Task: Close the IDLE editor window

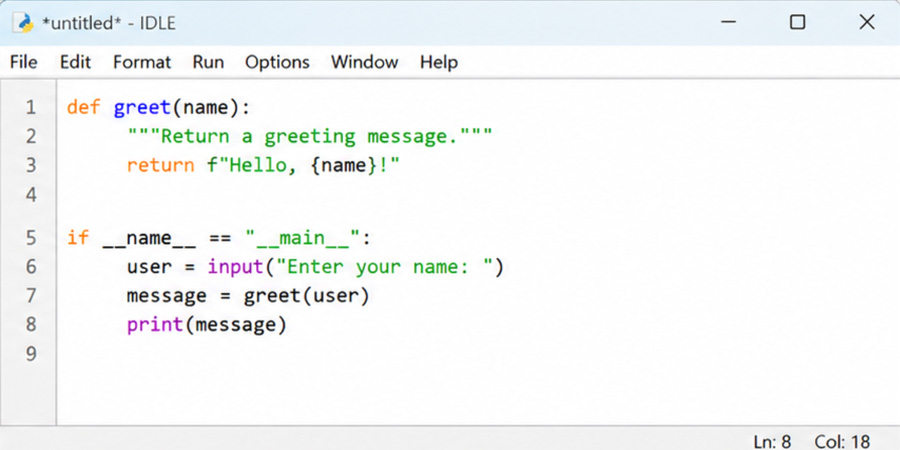Action: [x=867, y=22]
